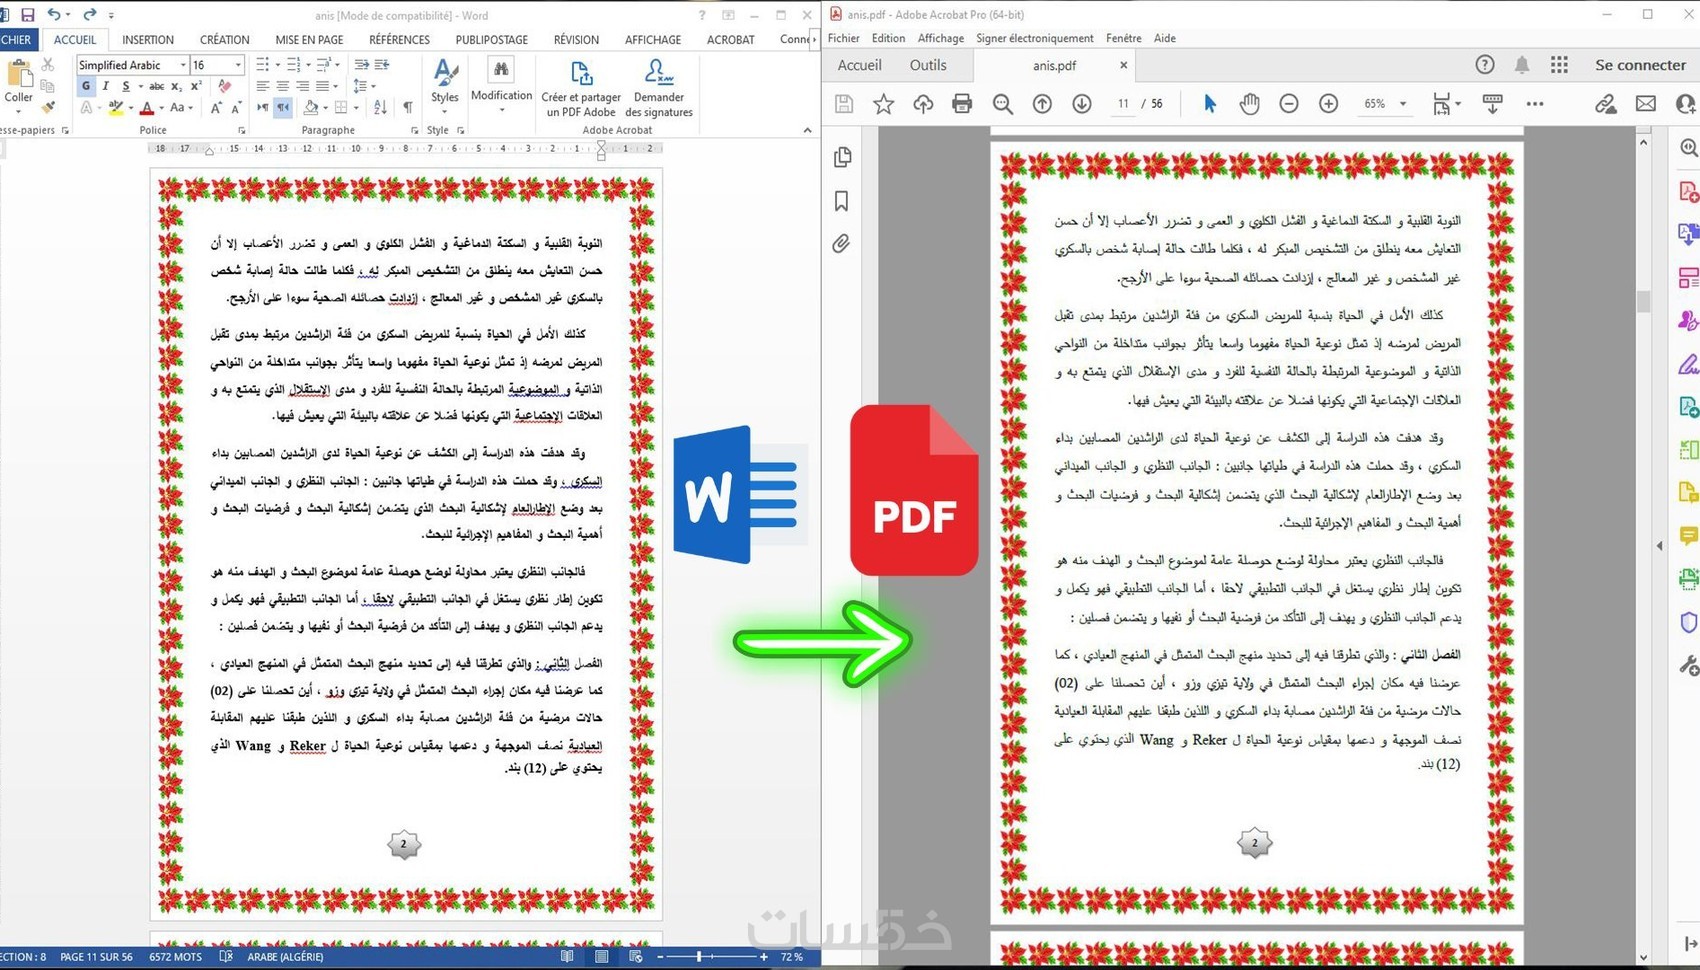Toggle right-to-left text direction in Word
The image size is (1700, 970).
click(283, 107)
